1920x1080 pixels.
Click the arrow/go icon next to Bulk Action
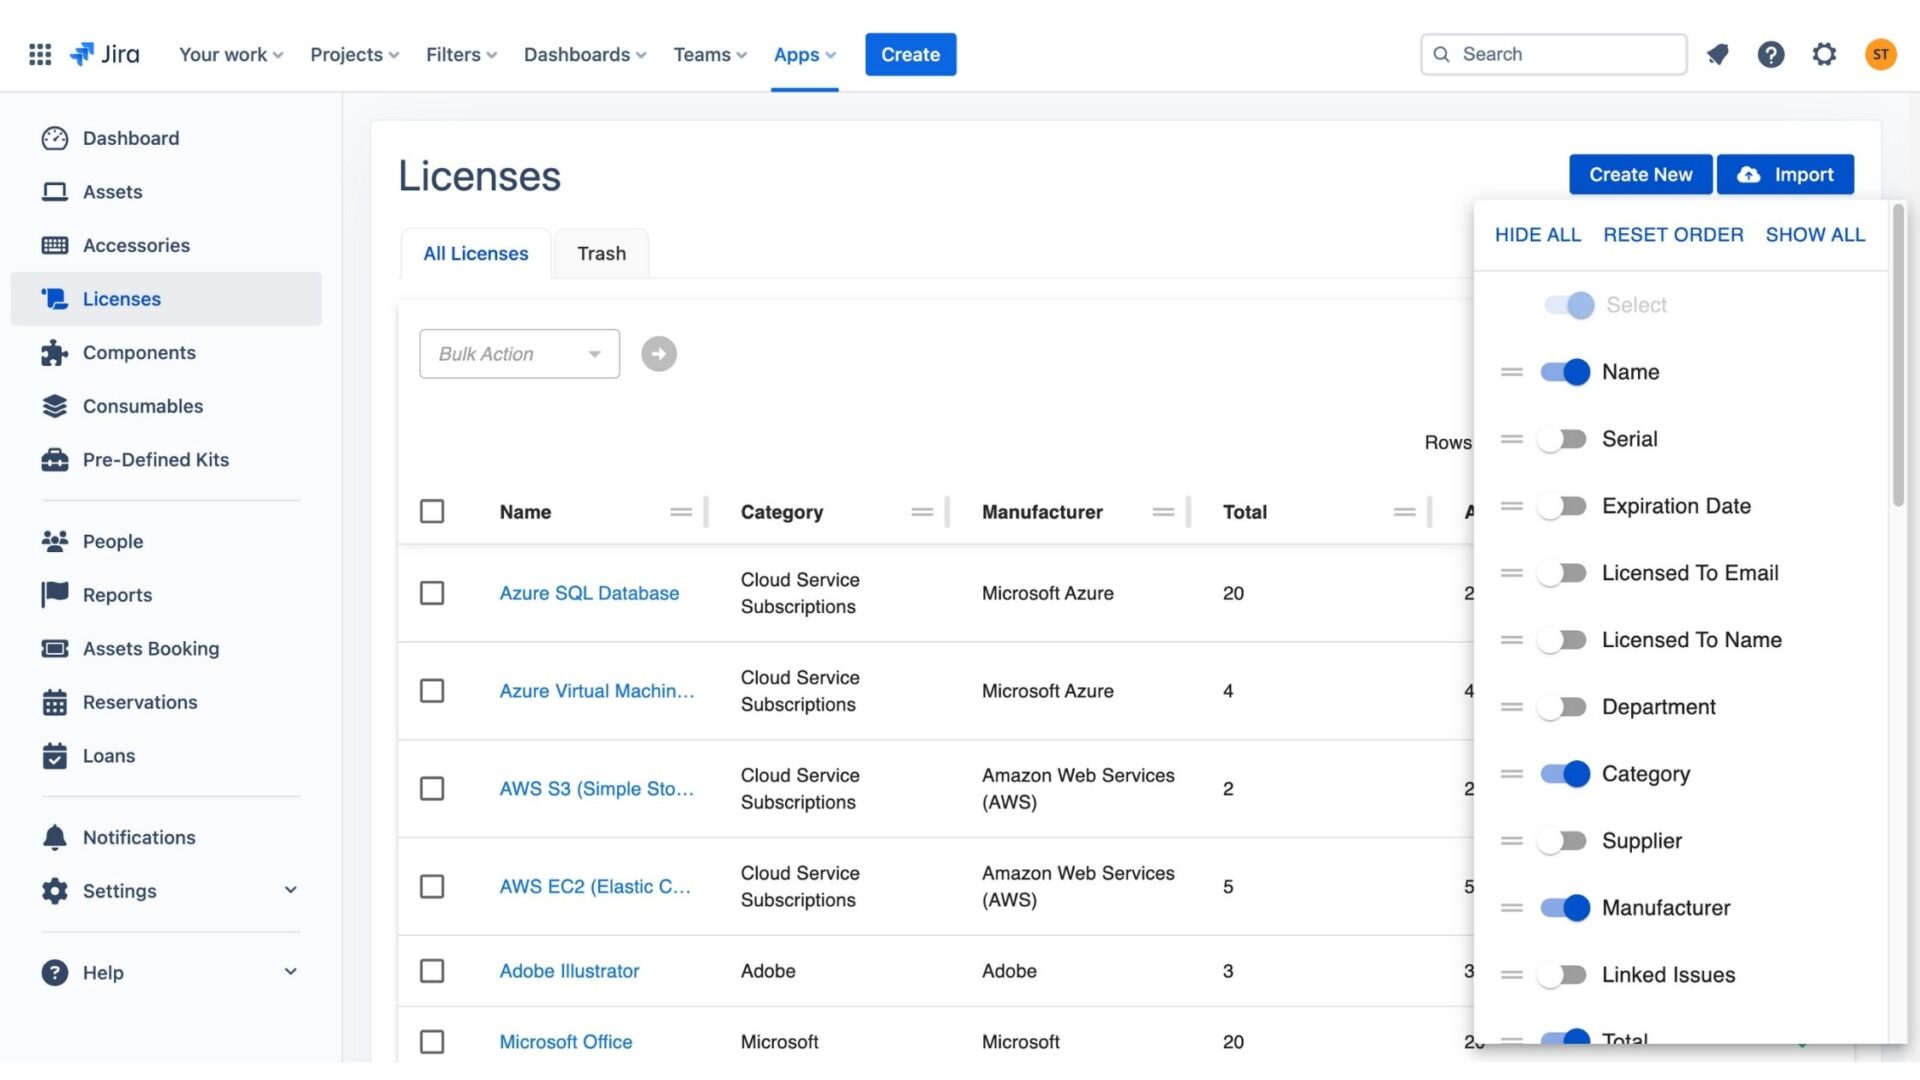658,353
